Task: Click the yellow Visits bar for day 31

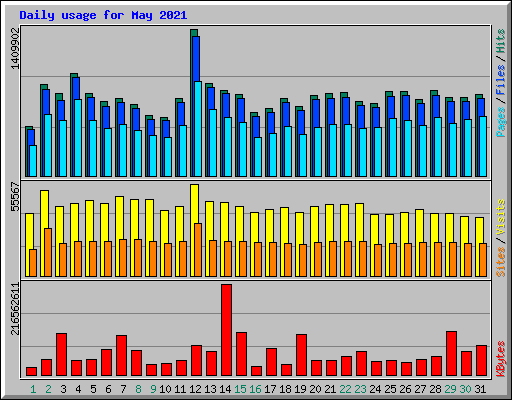Action: [x=479, y=230]
